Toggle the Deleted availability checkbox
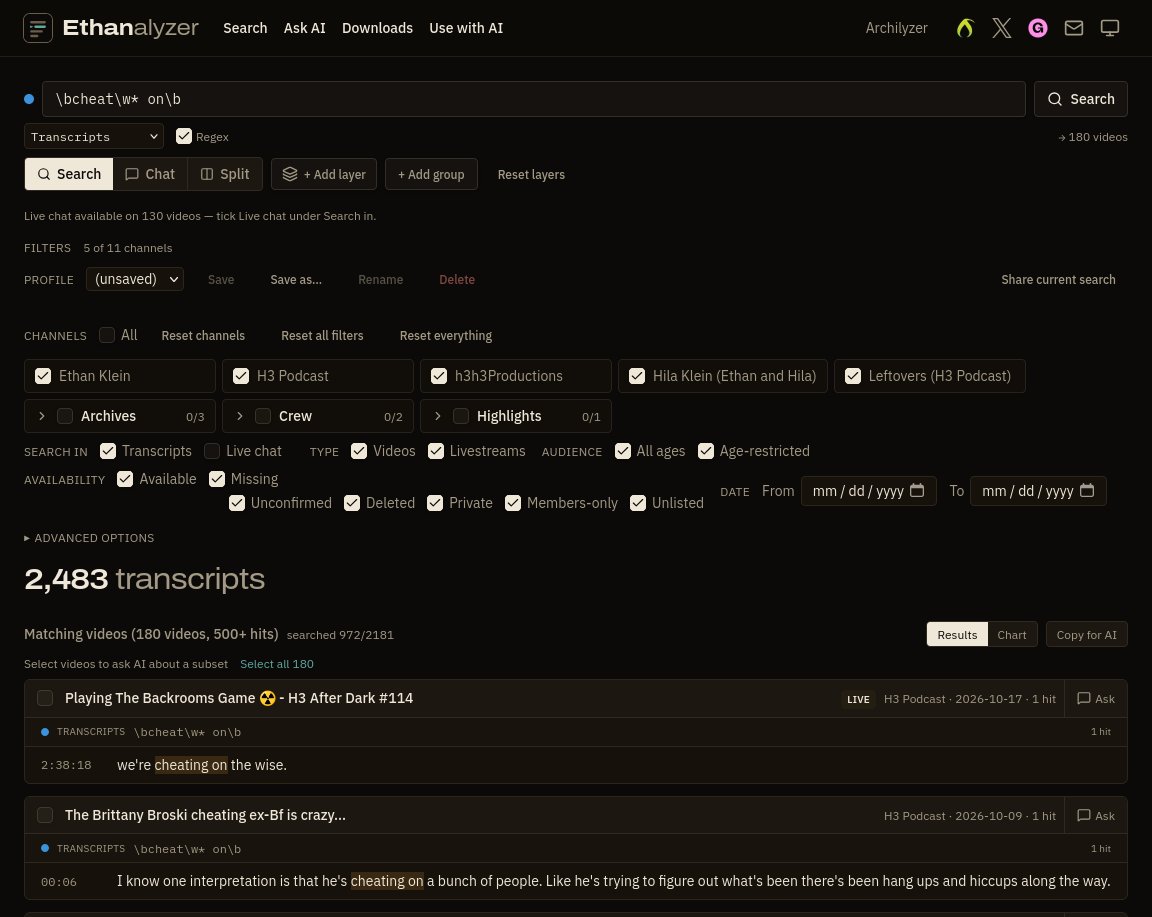Viewport: 1152px width, 917px height. [352, 503]
